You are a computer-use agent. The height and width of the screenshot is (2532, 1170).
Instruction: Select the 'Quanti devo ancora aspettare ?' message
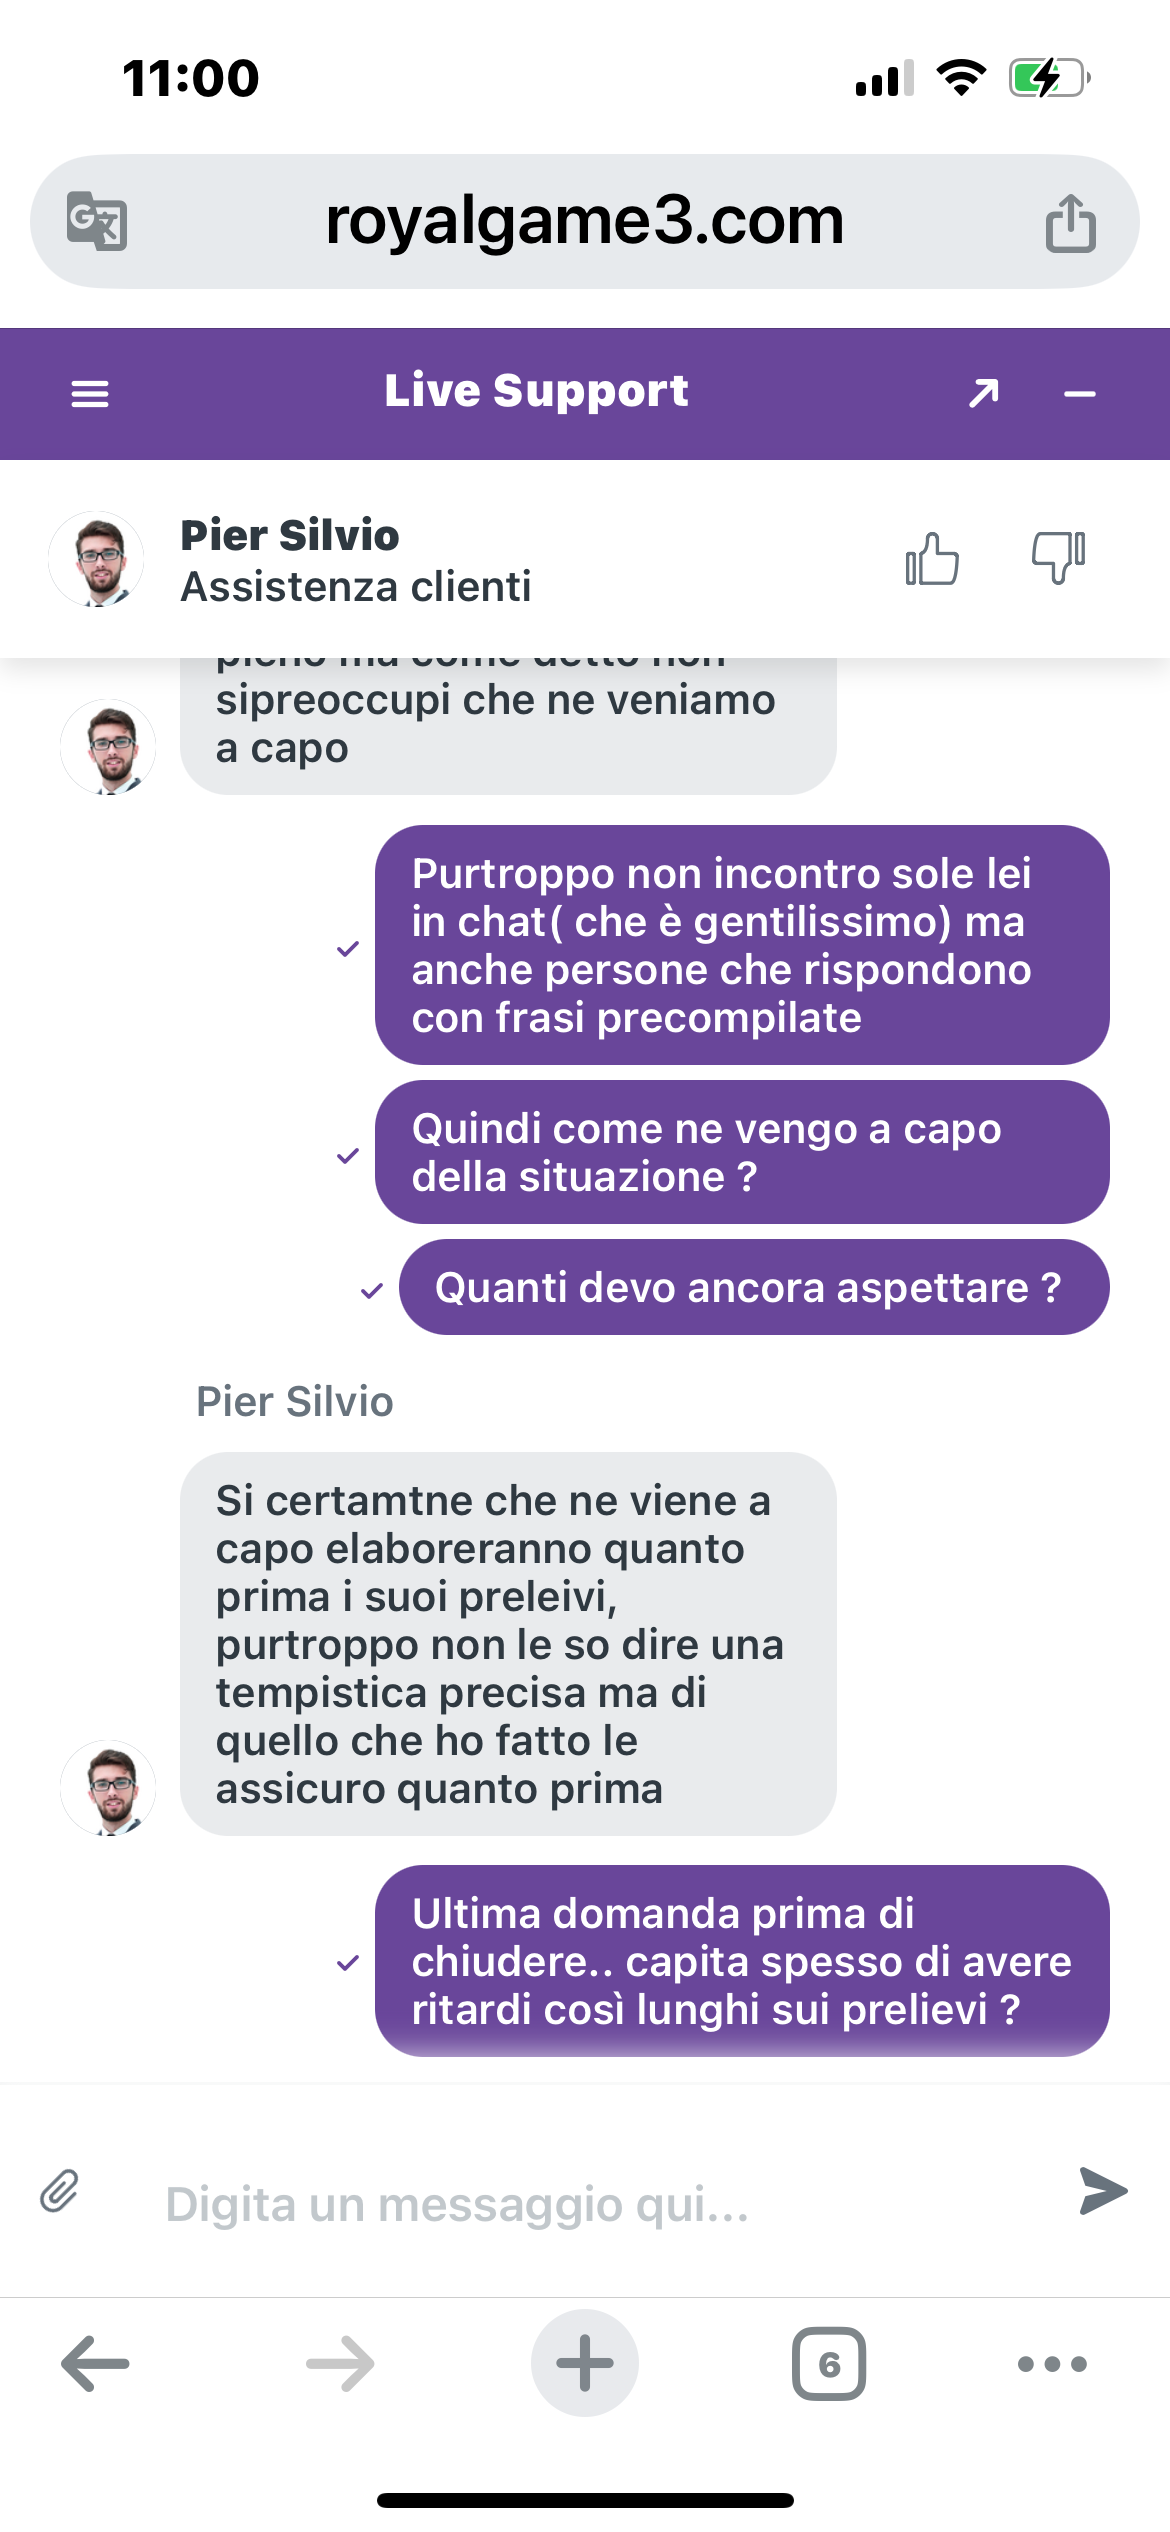point(754,1287)
